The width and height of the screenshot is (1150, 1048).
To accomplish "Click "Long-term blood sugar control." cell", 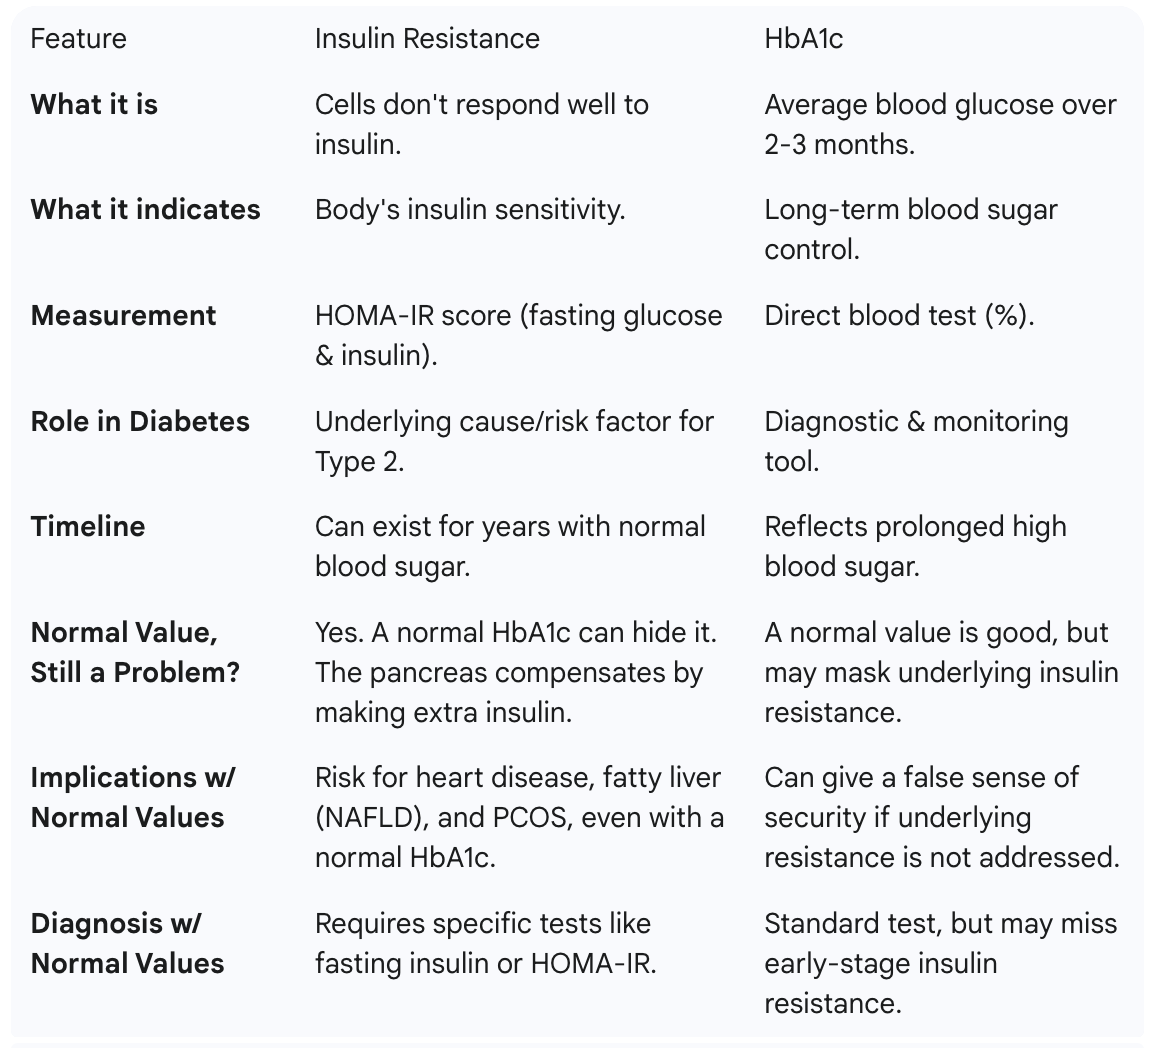I will pyautogui.click(x=910, y=229).
